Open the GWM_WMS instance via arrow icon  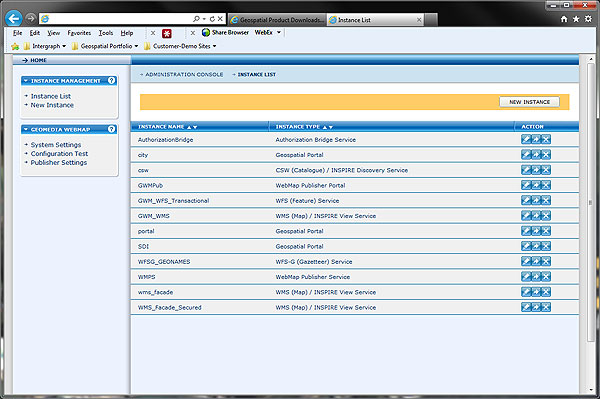tap(536, 215)
